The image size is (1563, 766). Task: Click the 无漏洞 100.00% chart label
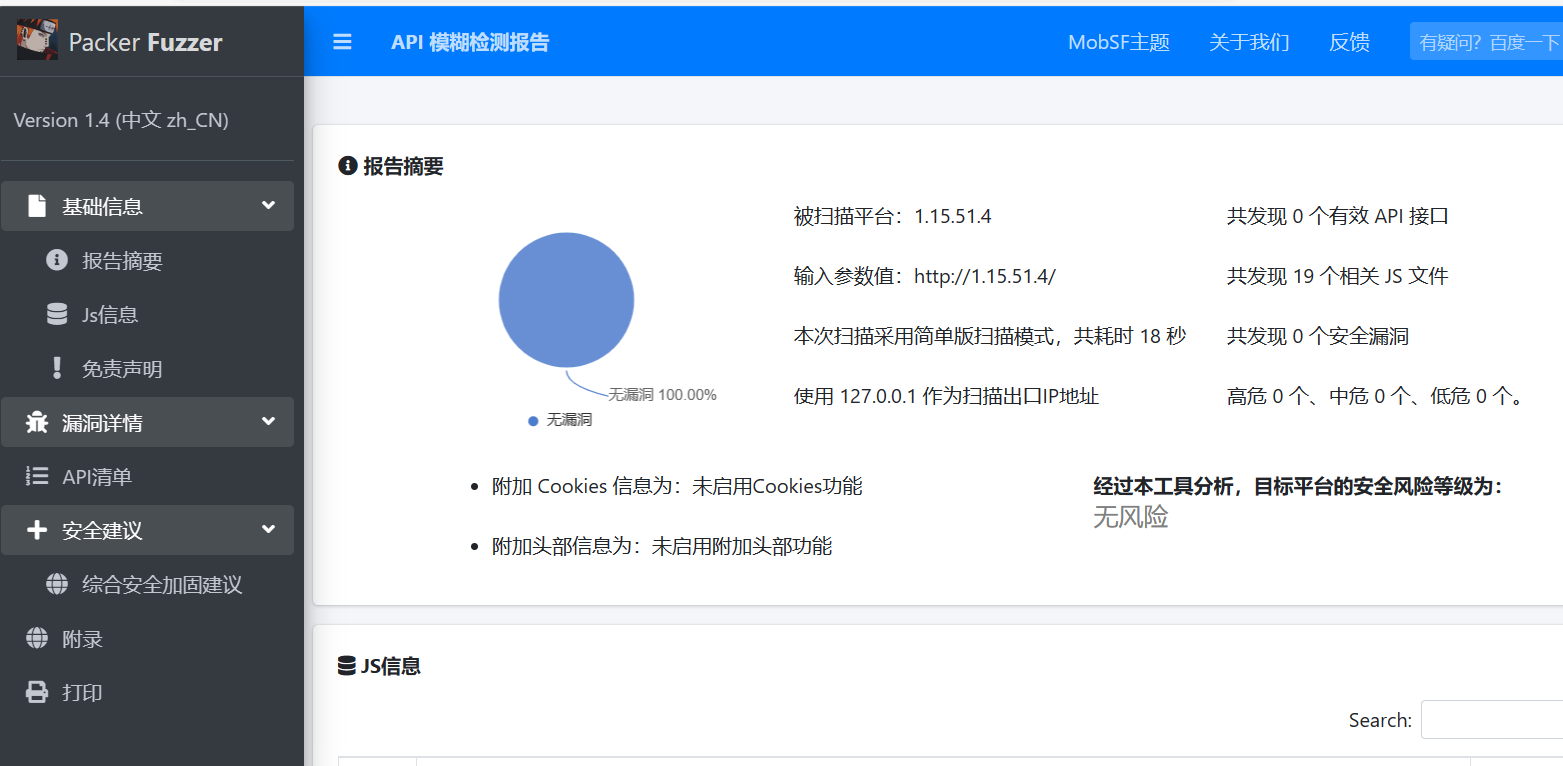point(663,395)
